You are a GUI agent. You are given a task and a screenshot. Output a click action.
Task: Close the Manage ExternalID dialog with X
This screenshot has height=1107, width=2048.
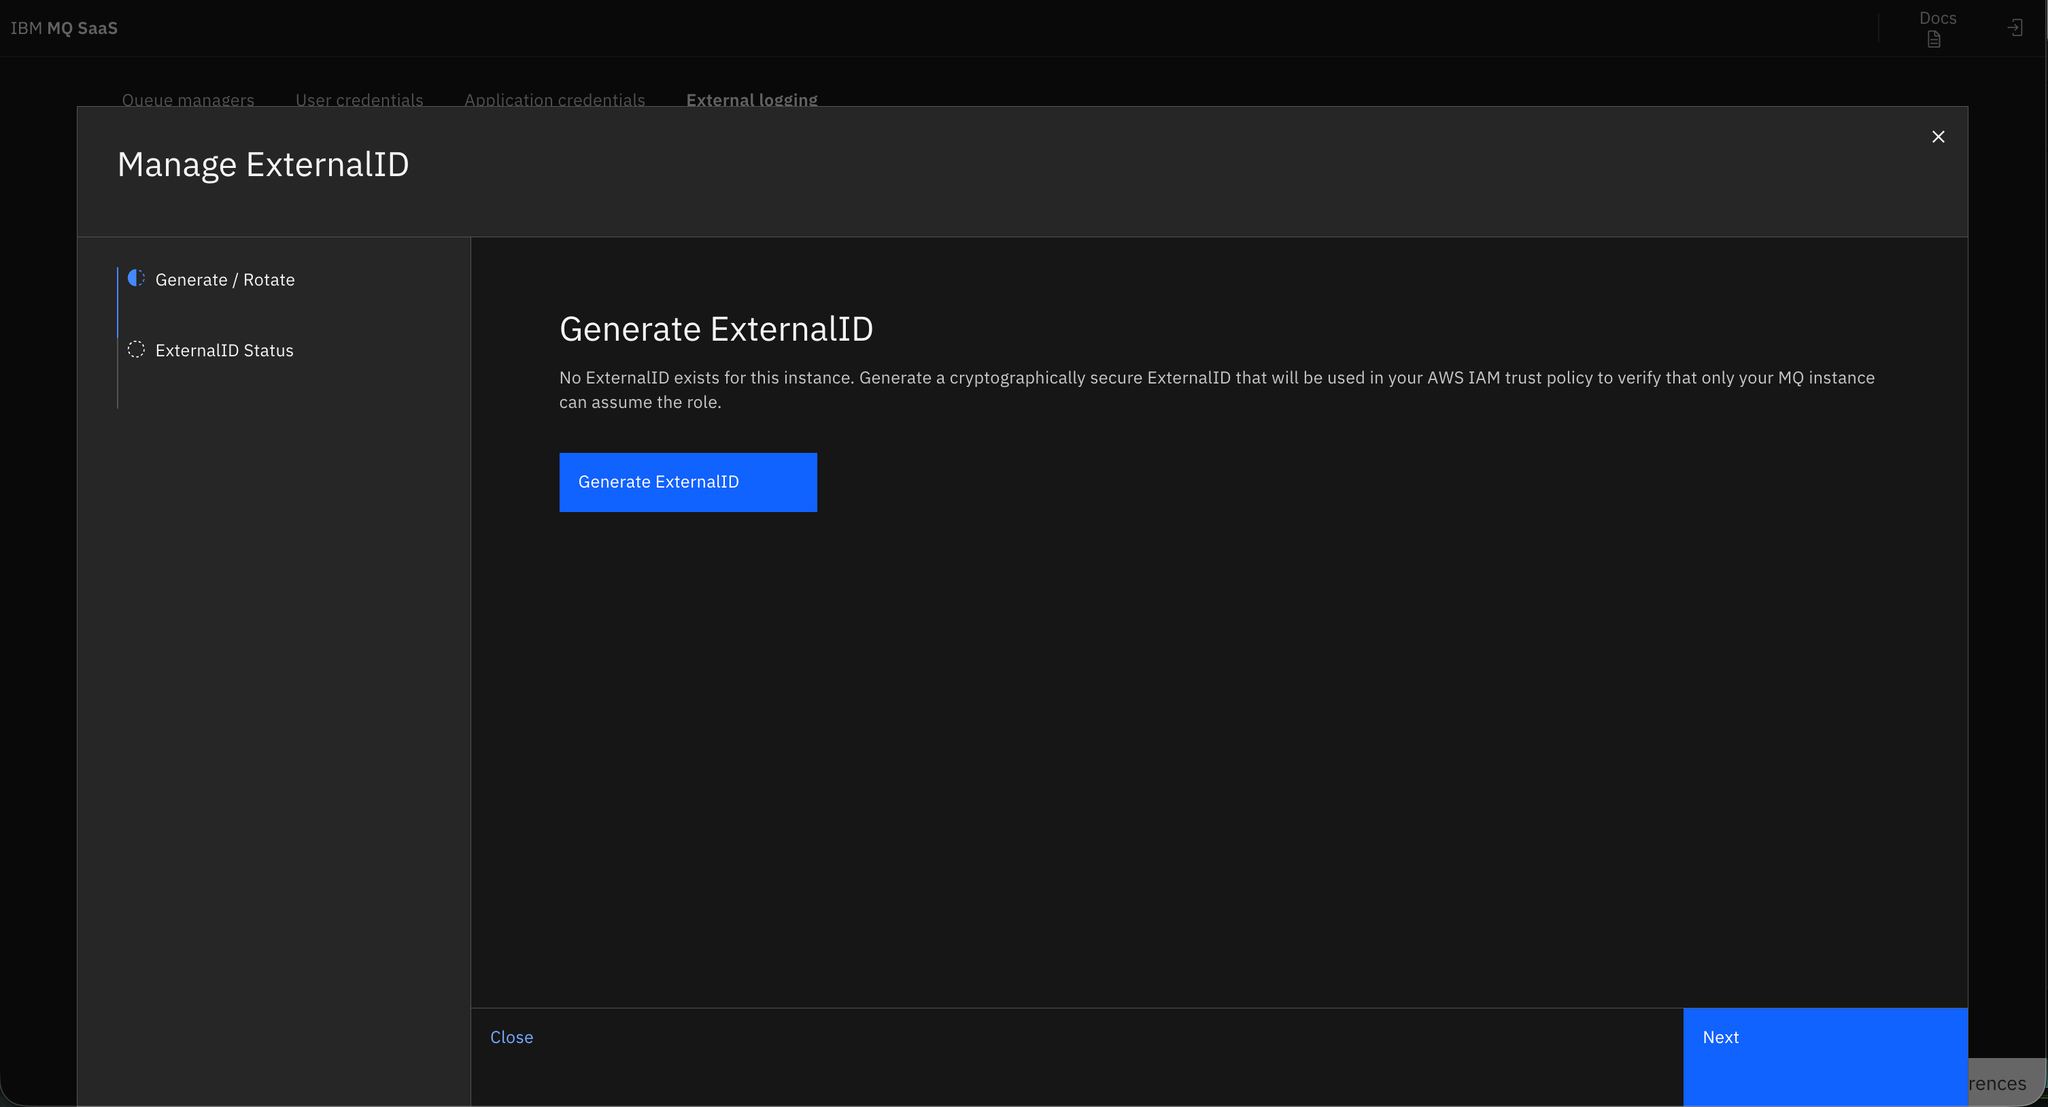click(x=1938, y=137)
